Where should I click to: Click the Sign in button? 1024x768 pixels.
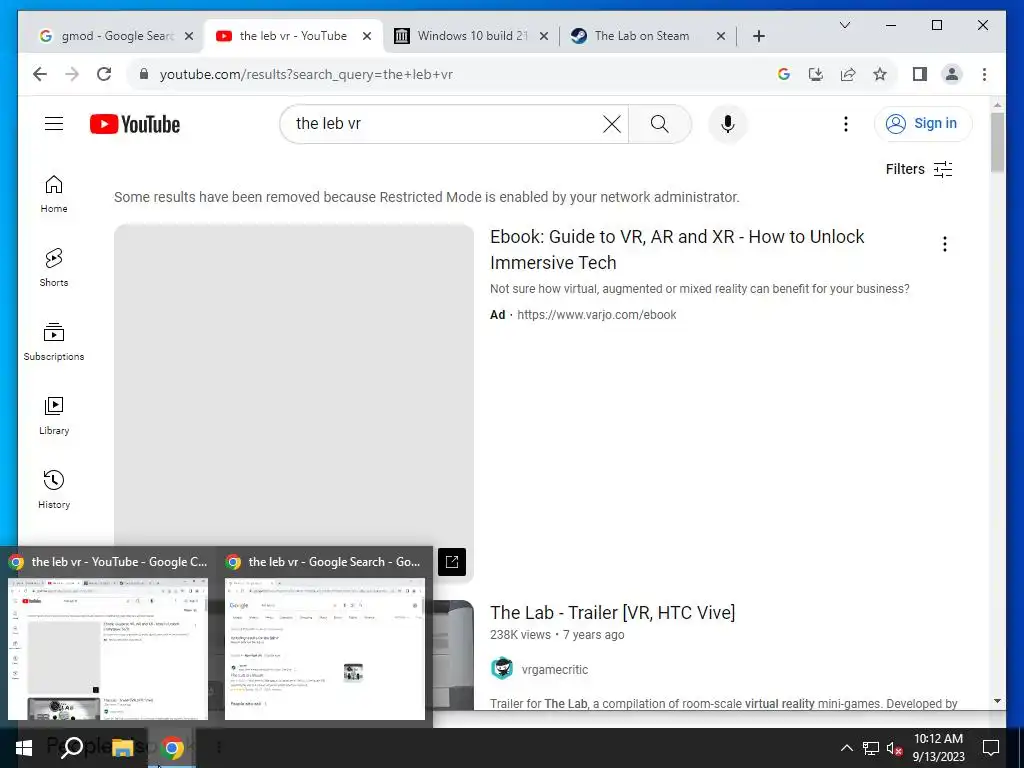[x=922, y=123]
